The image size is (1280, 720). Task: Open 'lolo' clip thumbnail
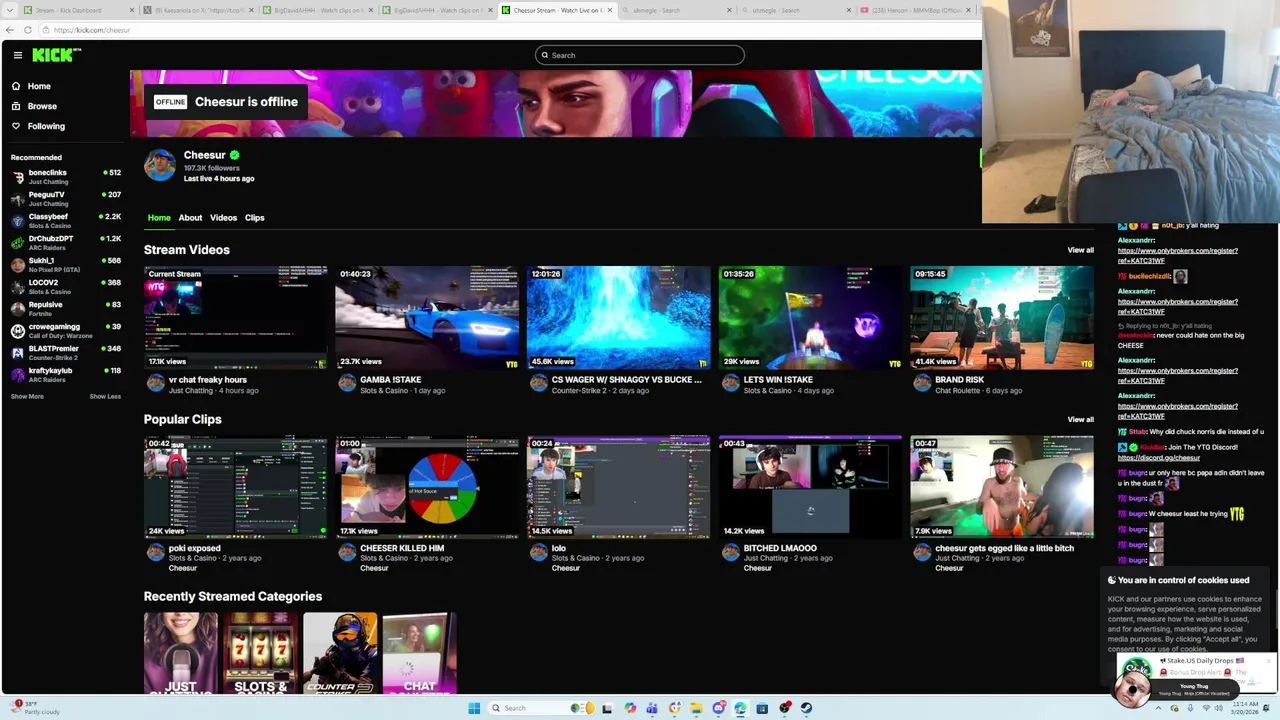[x=619, y=487]
